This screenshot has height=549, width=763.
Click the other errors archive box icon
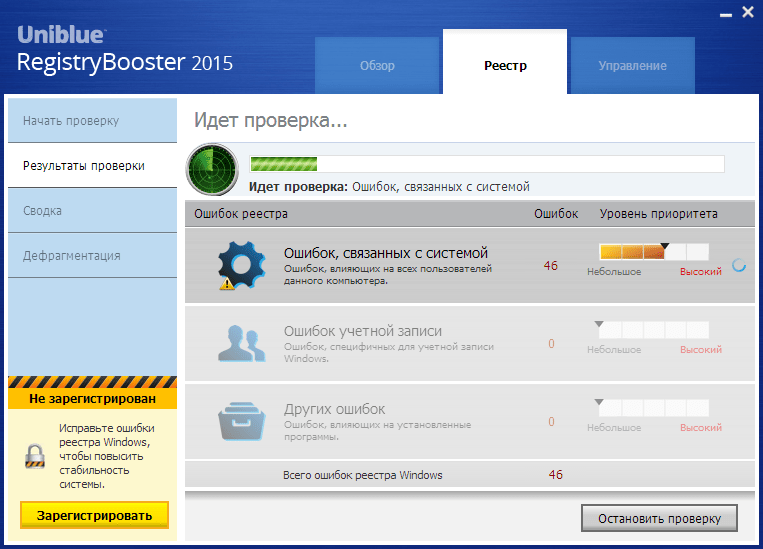point(242,421)
